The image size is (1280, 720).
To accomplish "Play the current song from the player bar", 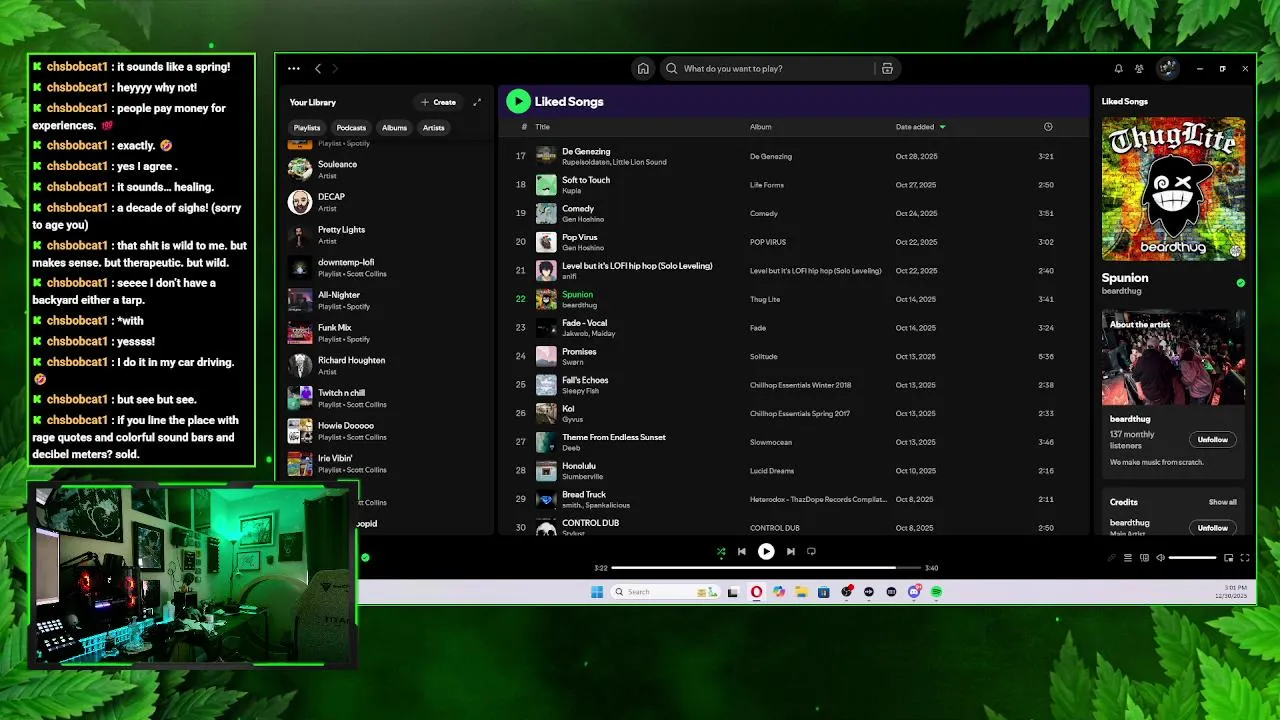I will coord(766,551).
